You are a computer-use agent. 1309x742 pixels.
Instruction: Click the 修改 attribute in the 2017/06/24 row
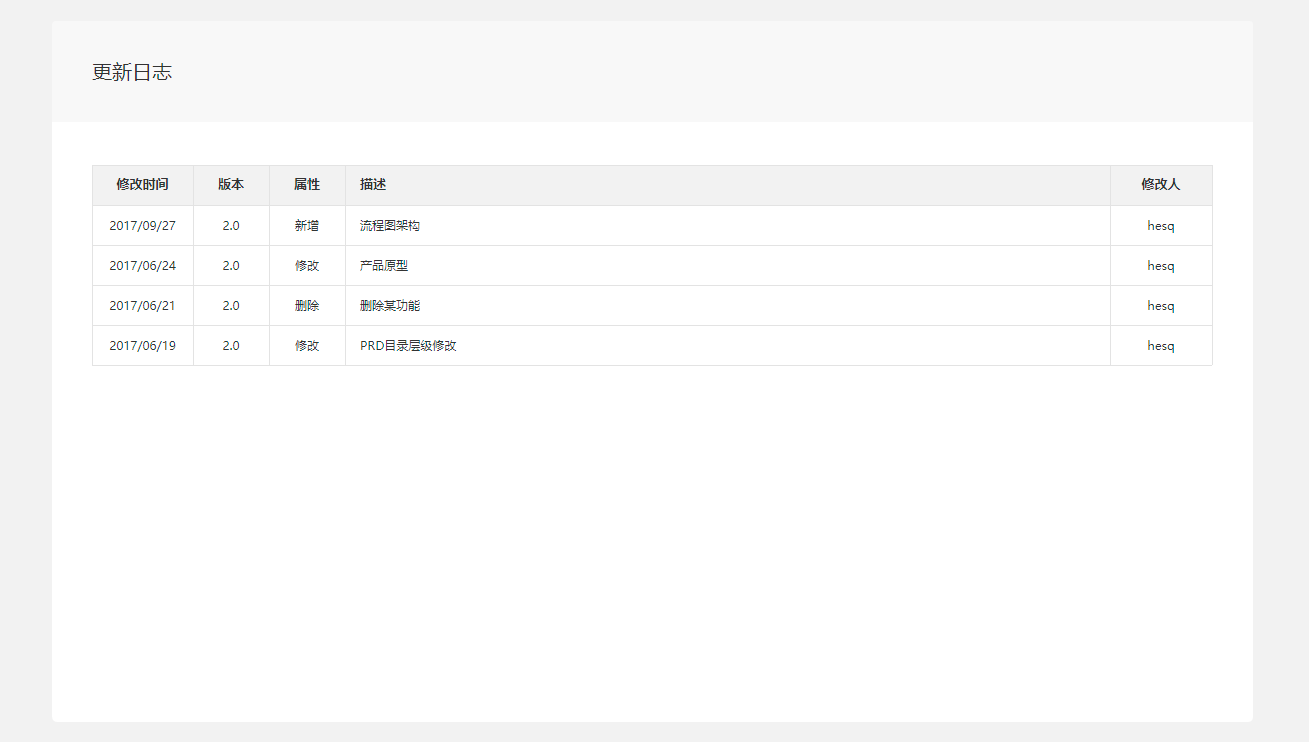pyautogui.click(x=307, y=266)
